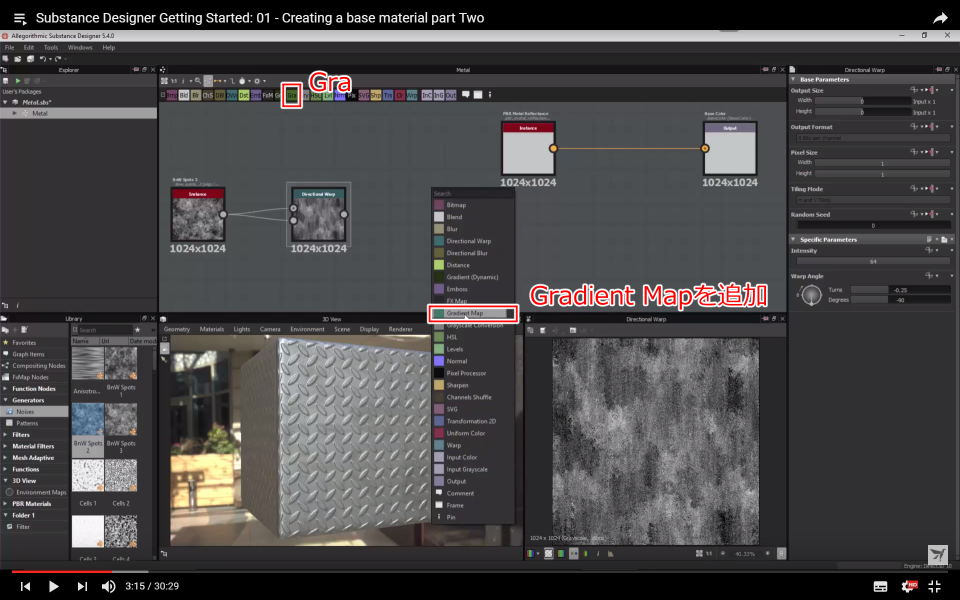Toggle favorites star filter in Library search
This screenshot has height=600, width=960.
[x=138, y=330]
